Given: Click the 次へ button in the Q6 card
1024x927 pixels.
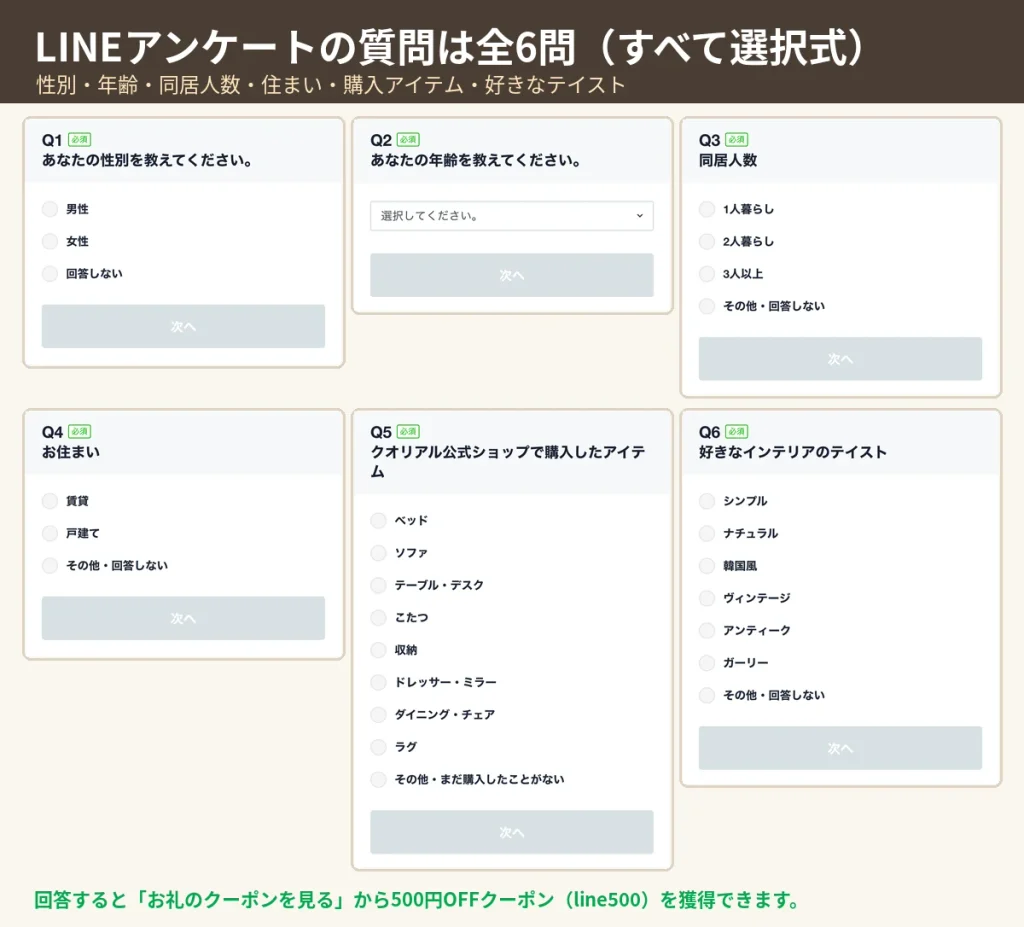Looking at the screenshot, I should 840,748.
